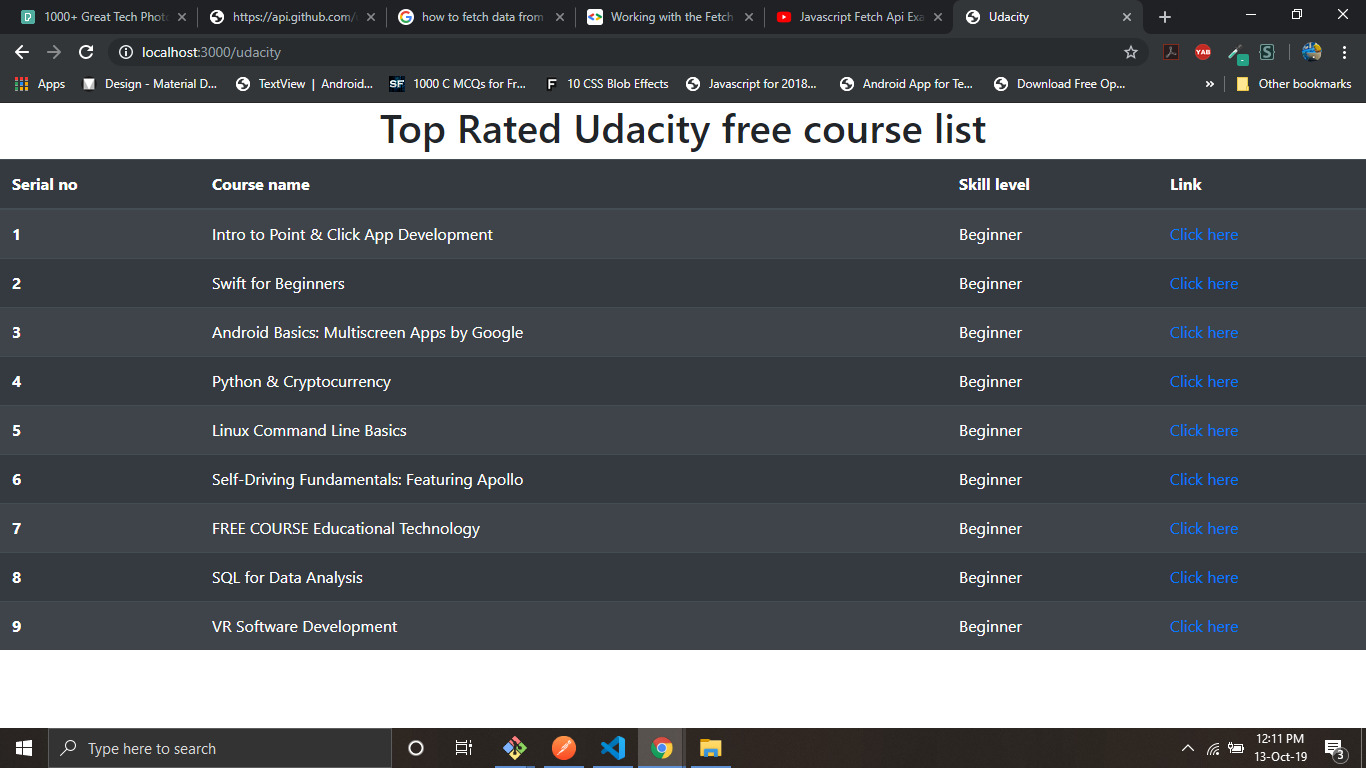
Task: Open Click here link for Android Basics row
Action: (1203, 333)
